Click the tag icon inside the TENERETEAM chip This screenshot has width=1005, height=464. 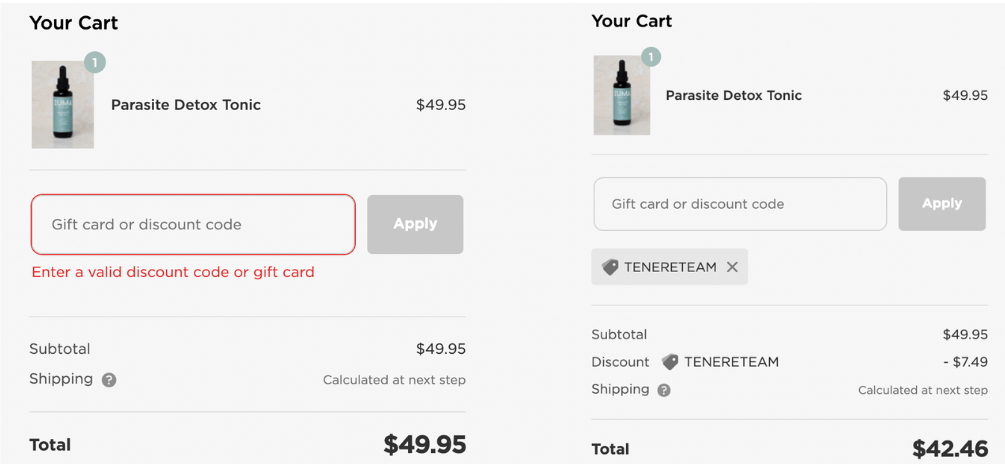[x=610, y=267]
